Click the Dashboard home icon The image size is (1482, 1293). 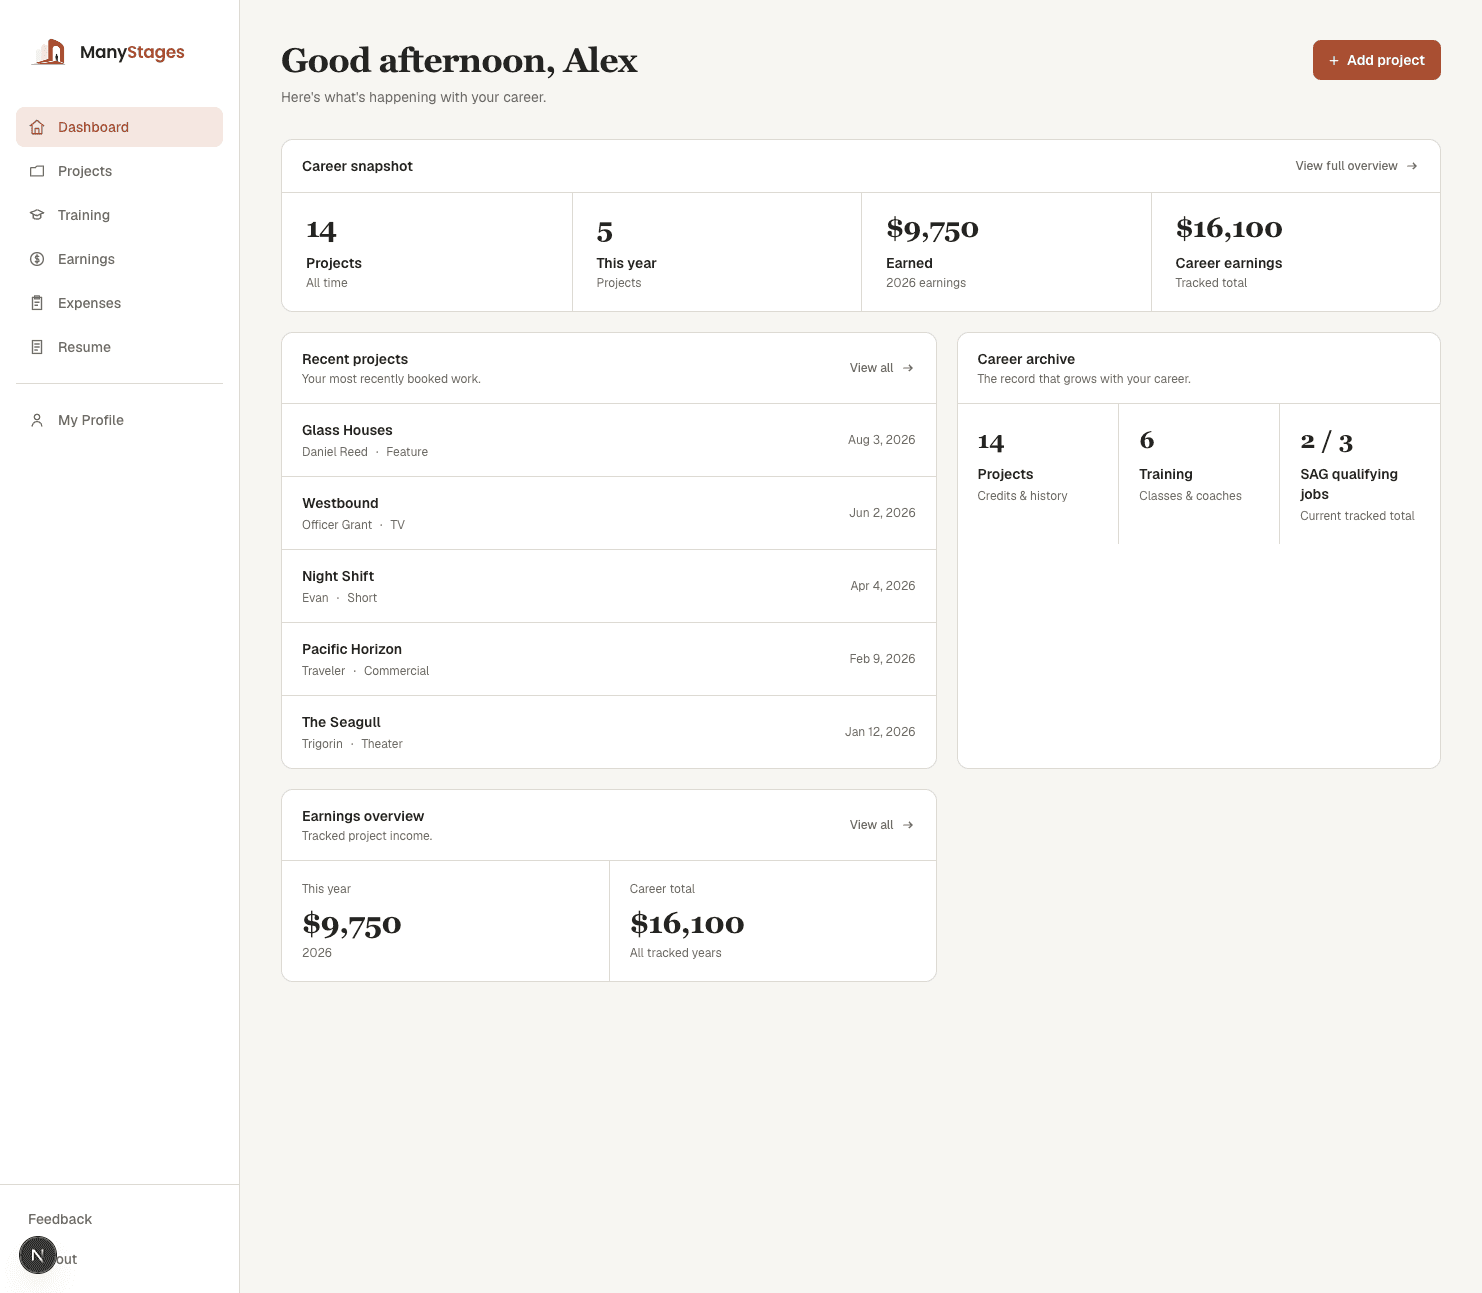(37, 127)
